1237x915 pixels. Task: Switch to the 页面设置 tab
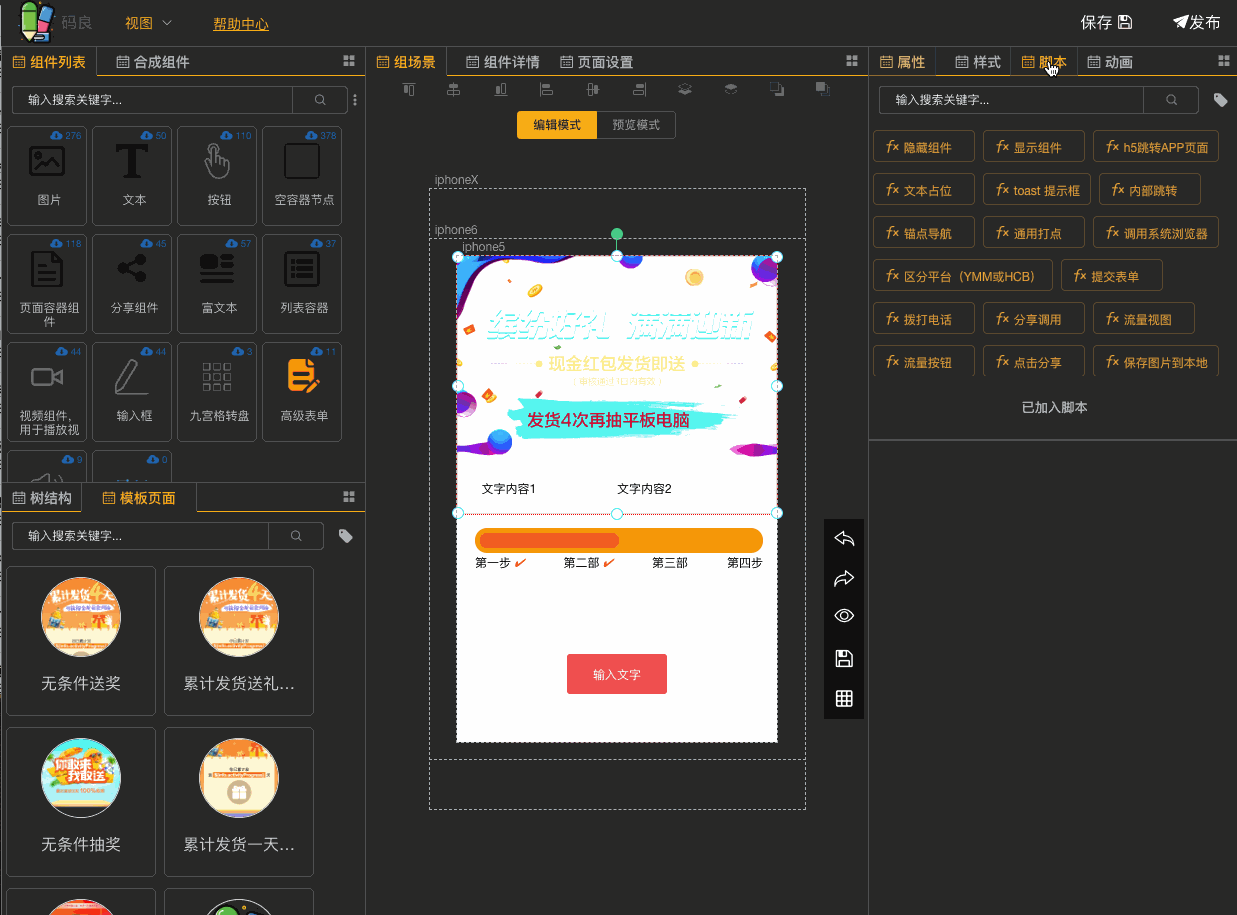(x=596, y=62)
